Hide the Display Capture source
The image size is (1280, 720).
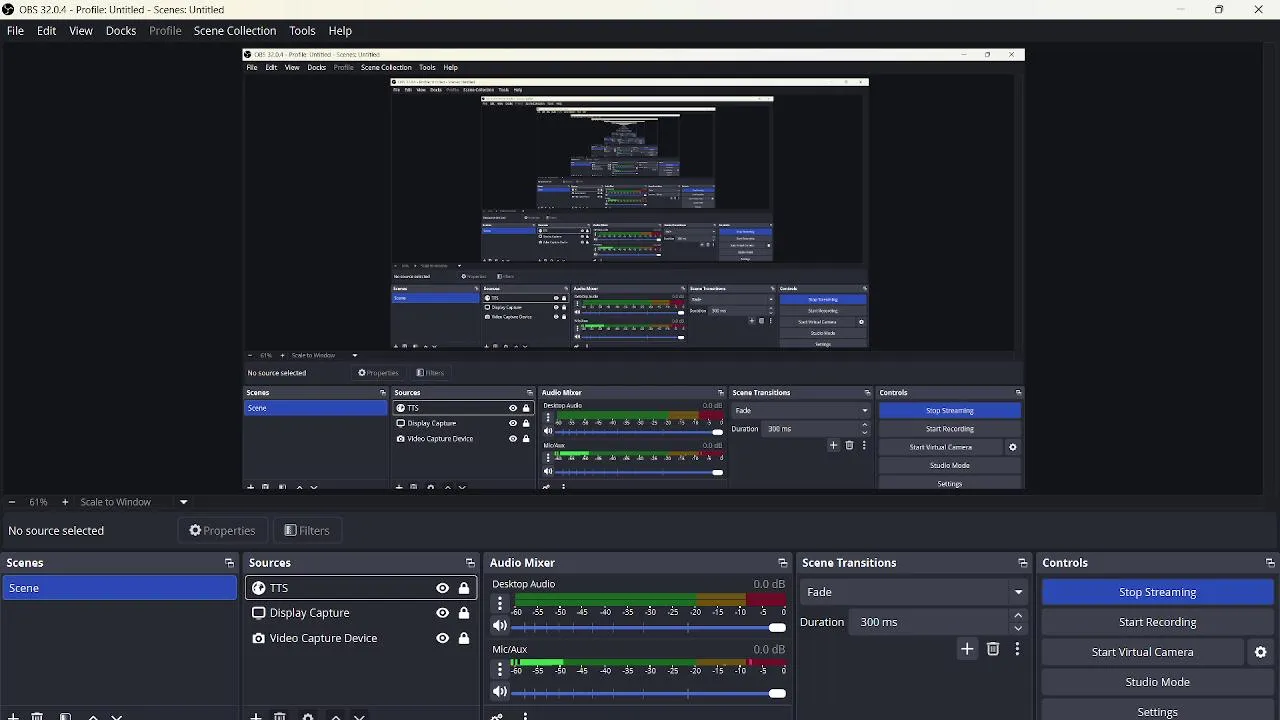point(442,613)
